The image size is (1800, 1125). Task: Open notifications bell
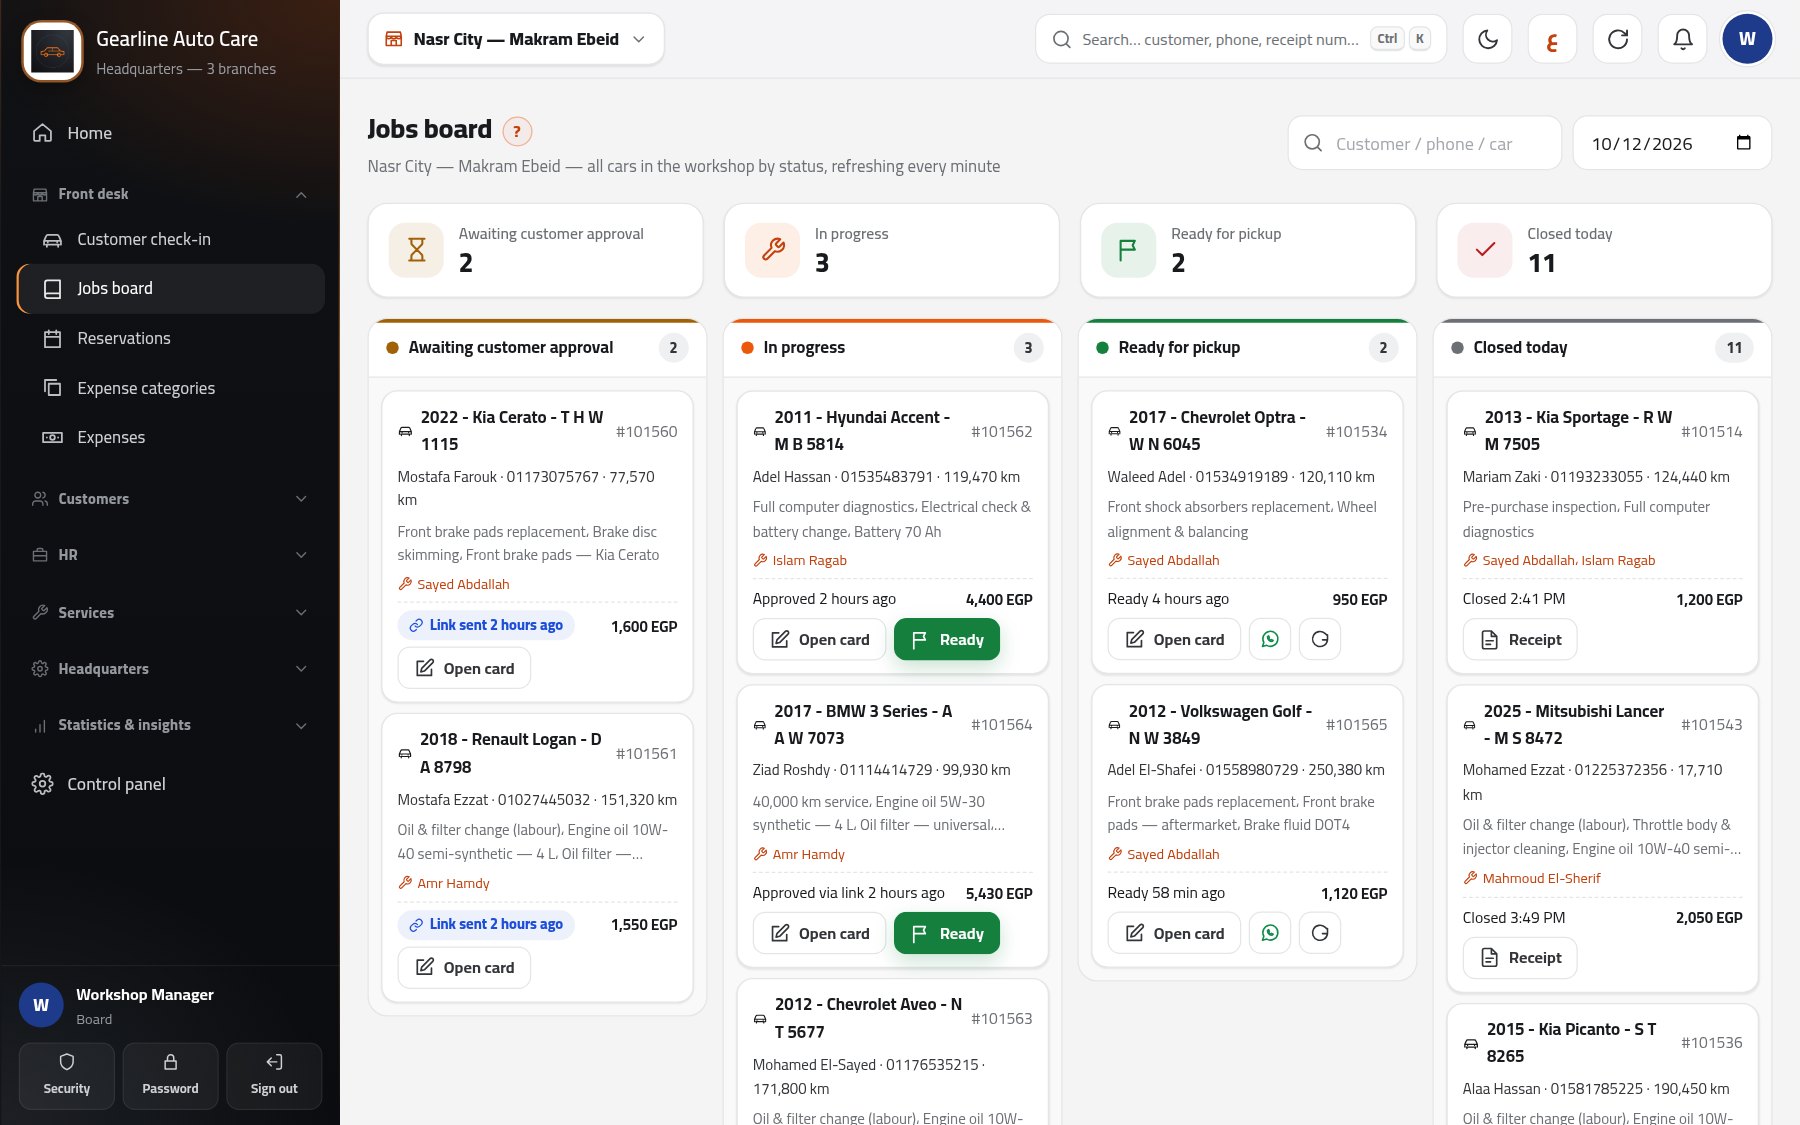pos(1683,39)
